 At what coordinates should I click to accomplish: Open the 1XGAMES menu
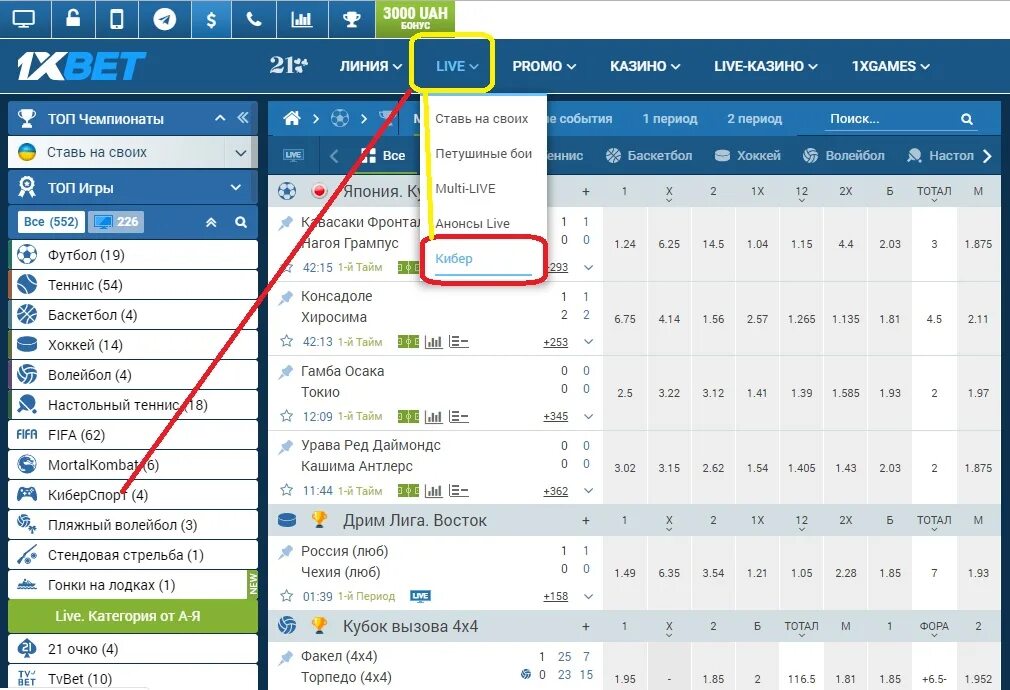[891, 66]
